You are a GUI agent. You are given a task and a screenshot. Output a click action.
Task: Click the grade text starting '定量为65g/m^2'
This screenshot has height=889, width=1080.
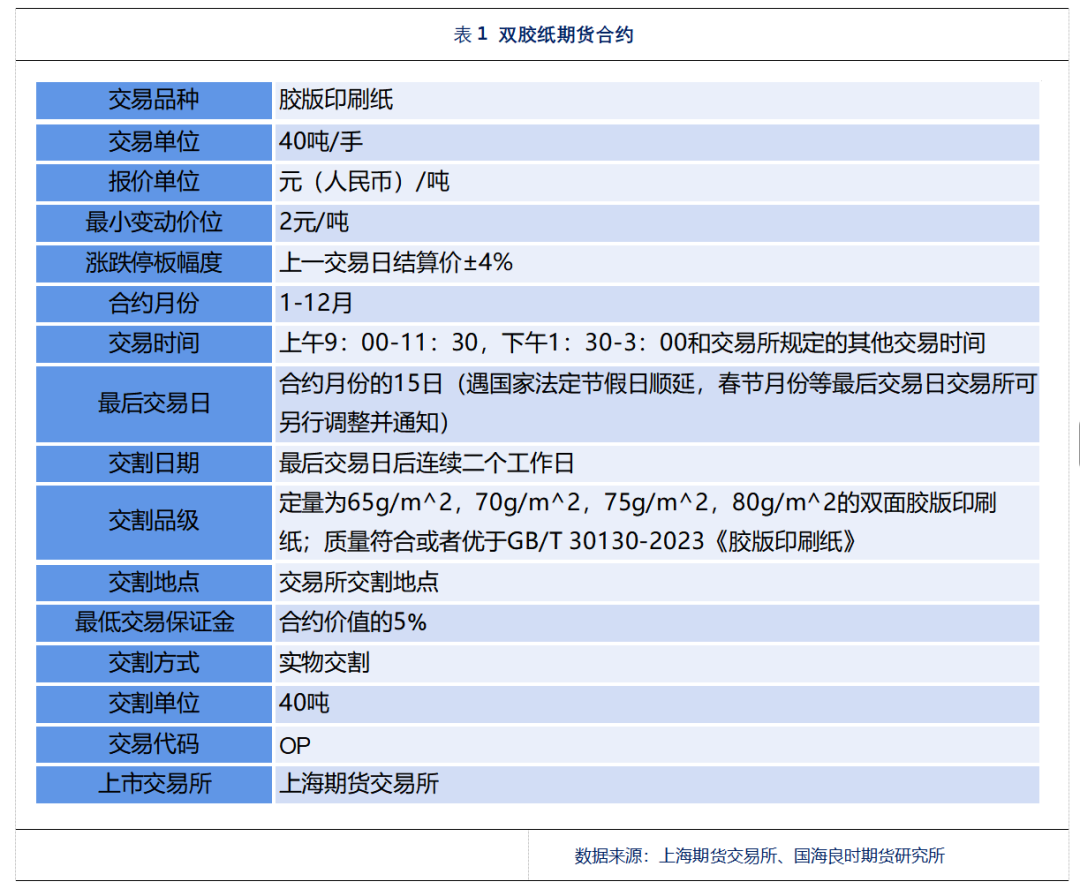(637, 522)
